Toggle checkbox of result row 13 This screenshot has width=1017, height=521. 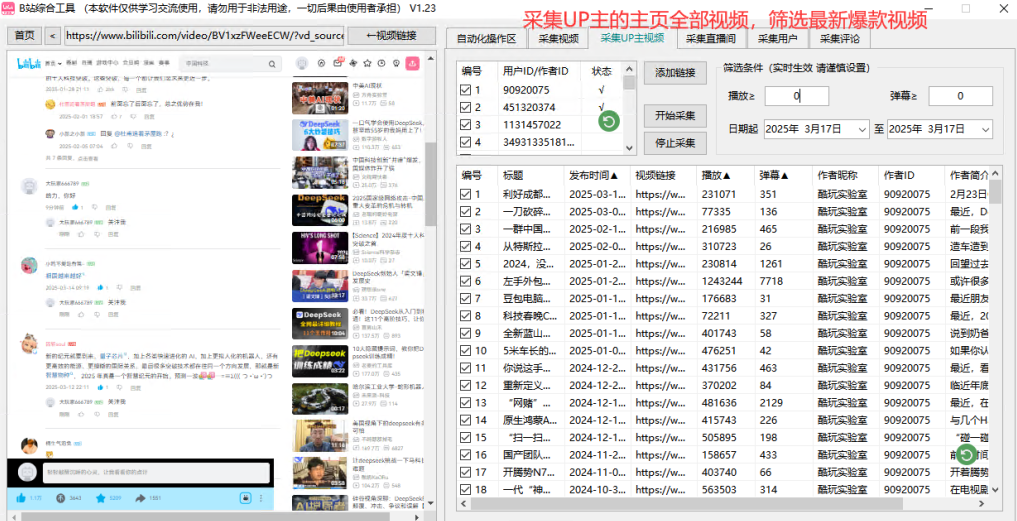click(465, 402)
